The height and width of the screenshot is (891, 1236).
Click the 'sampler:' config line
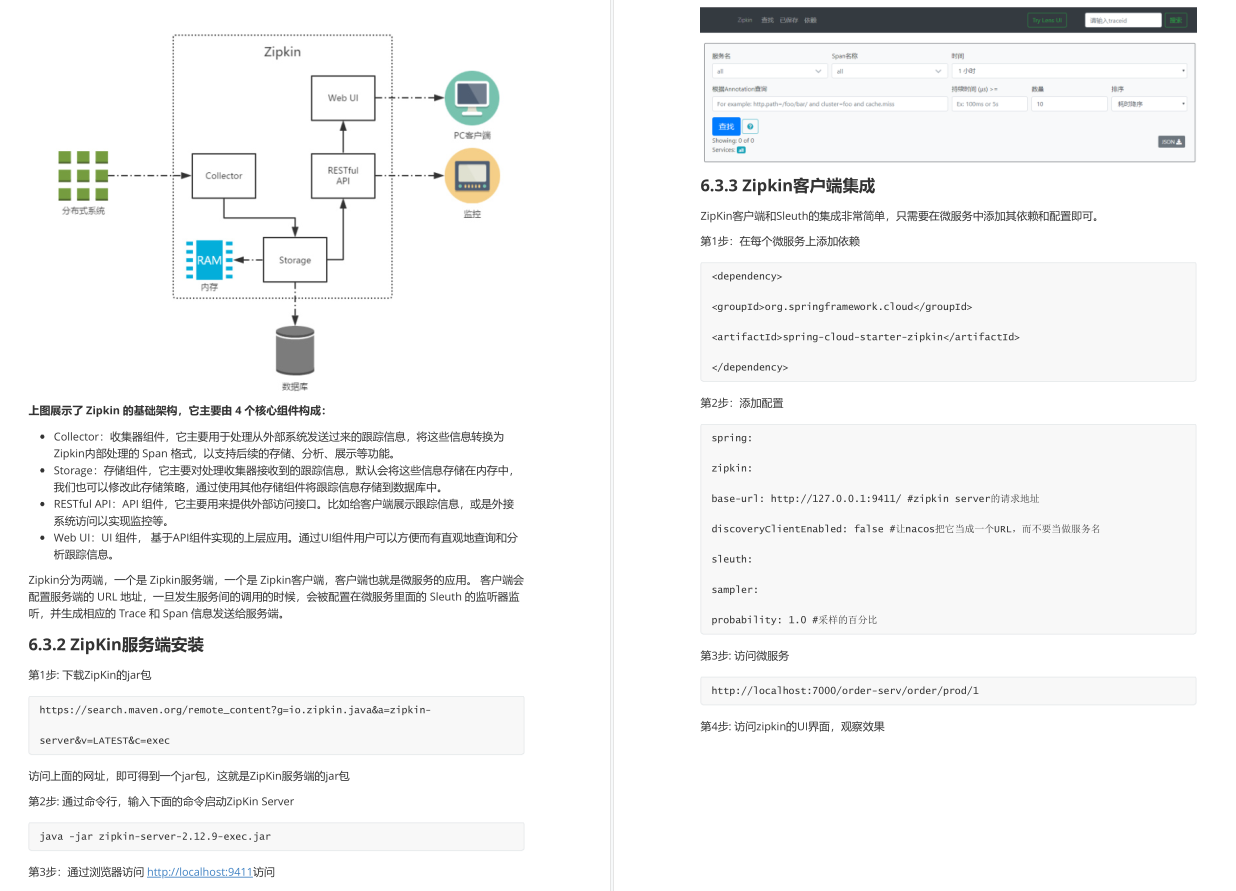[735, 589]
